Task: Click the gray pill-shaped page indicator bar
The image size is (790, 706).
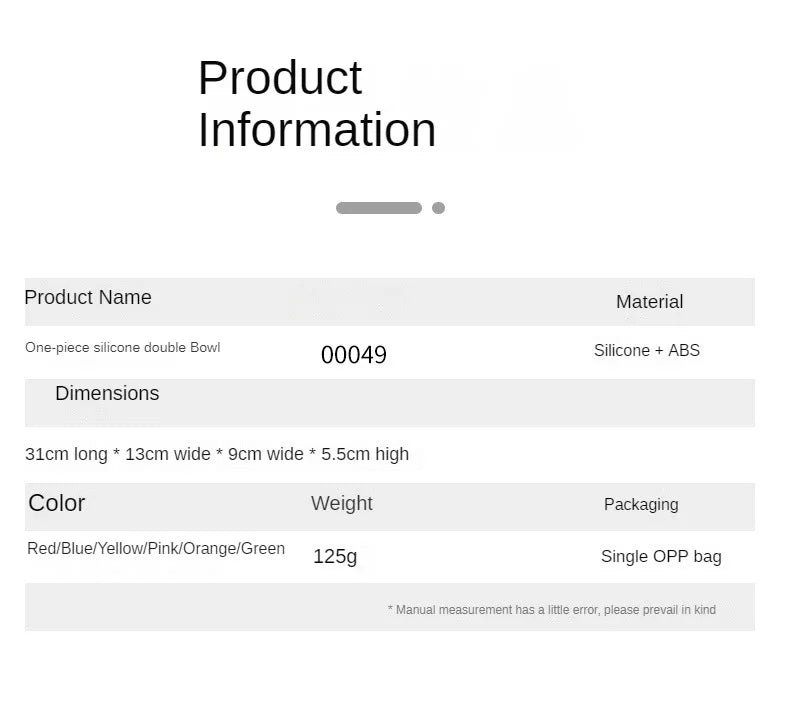Action: coord(378,208)
